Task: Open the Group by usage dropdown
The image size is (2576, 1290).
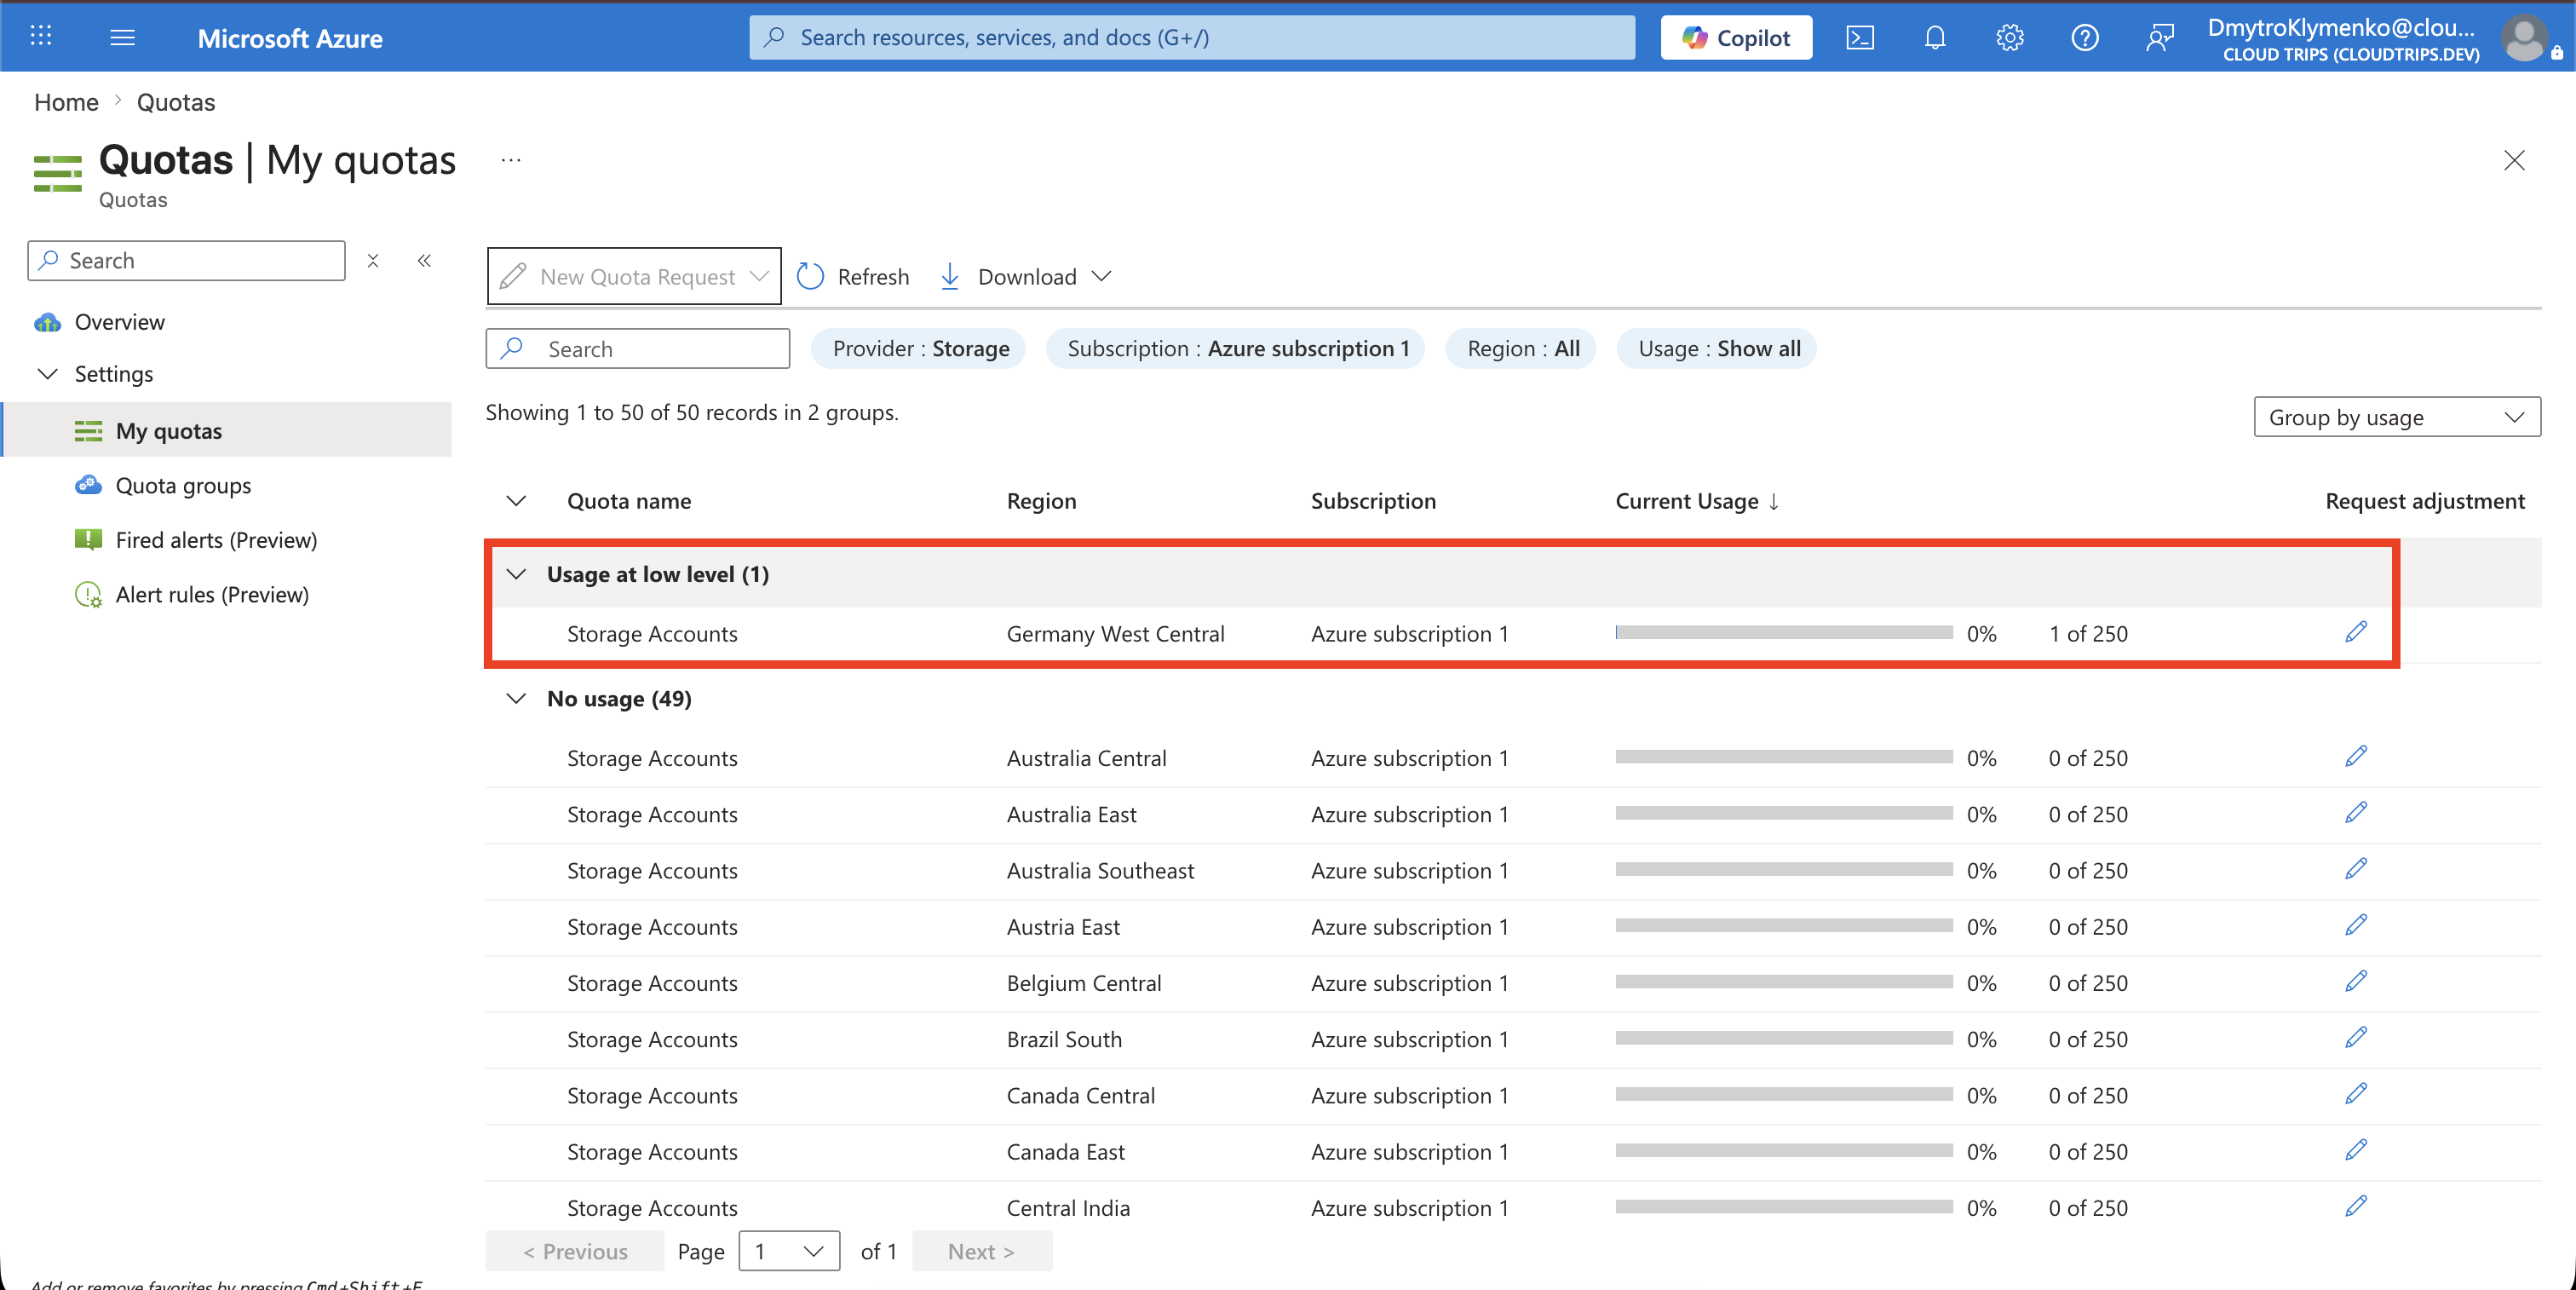Action: (2397, 417)
